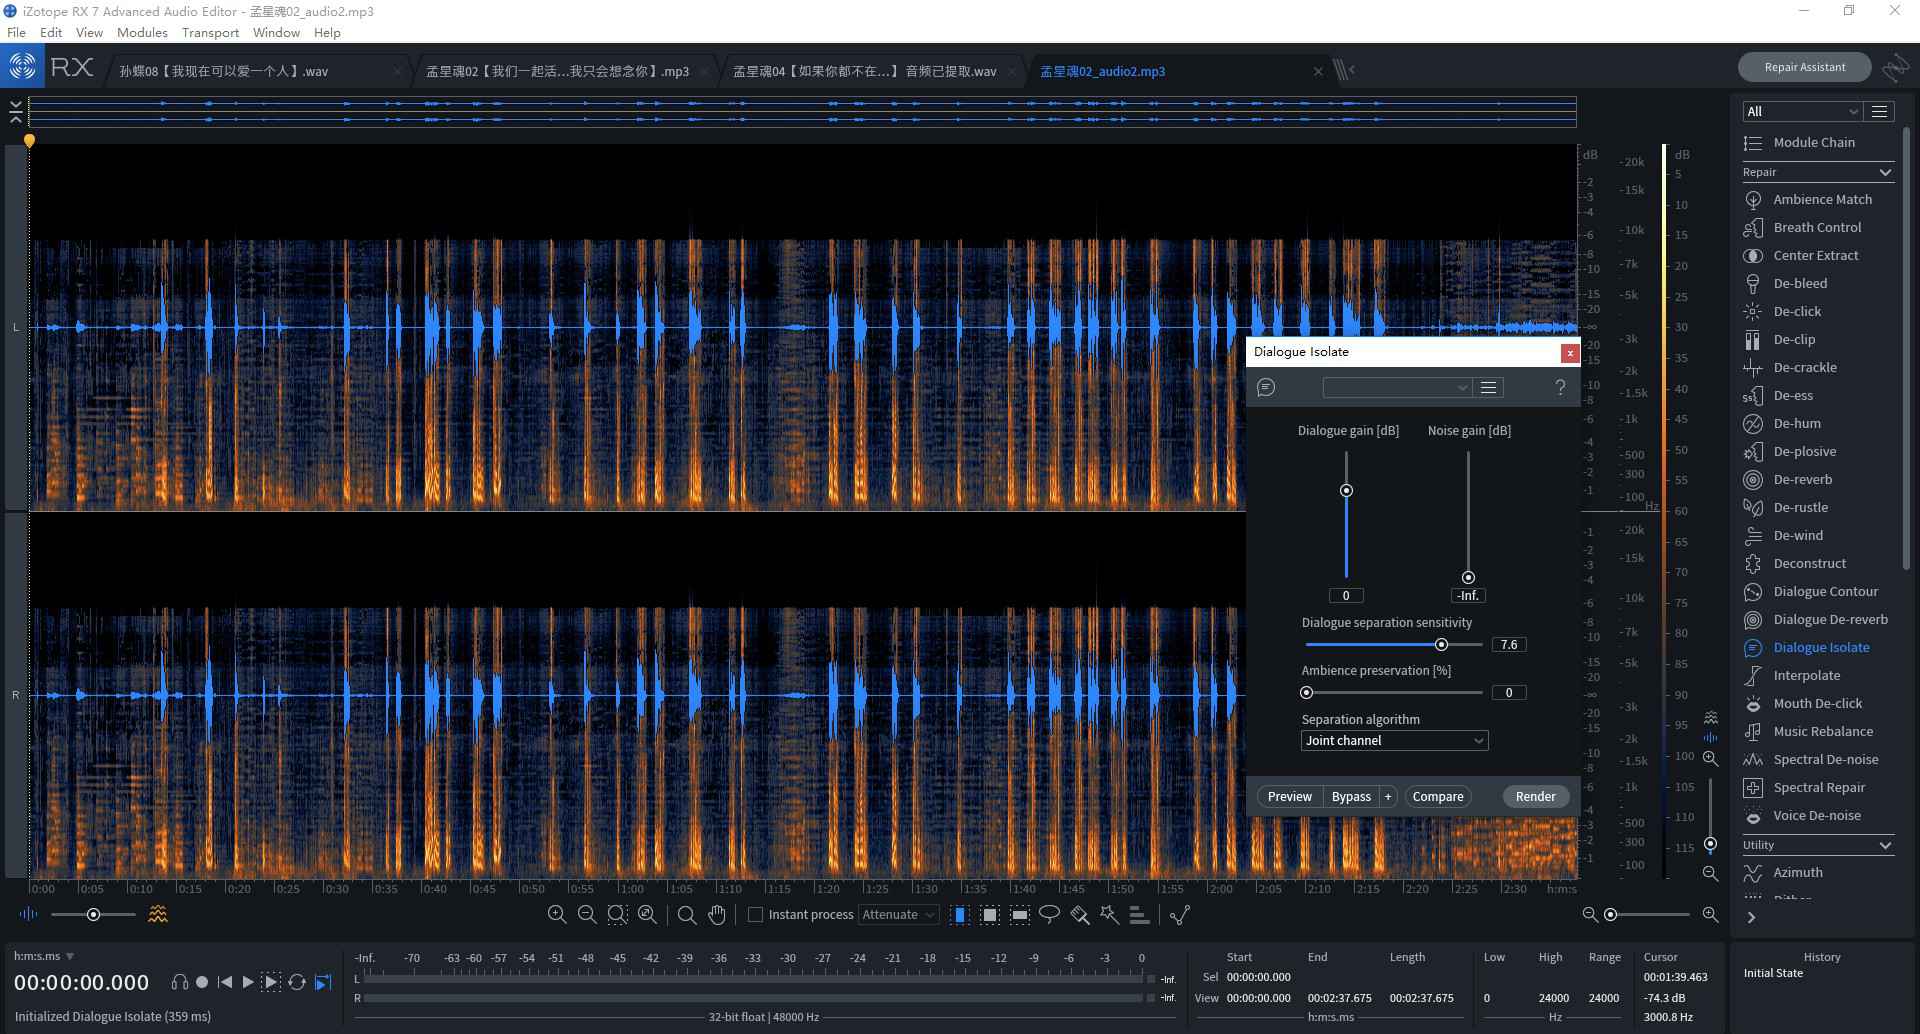This screenshot has width=1920, height=1034.
Task: Launch the Repair Assistant
Action: [x=1803, y=67]
